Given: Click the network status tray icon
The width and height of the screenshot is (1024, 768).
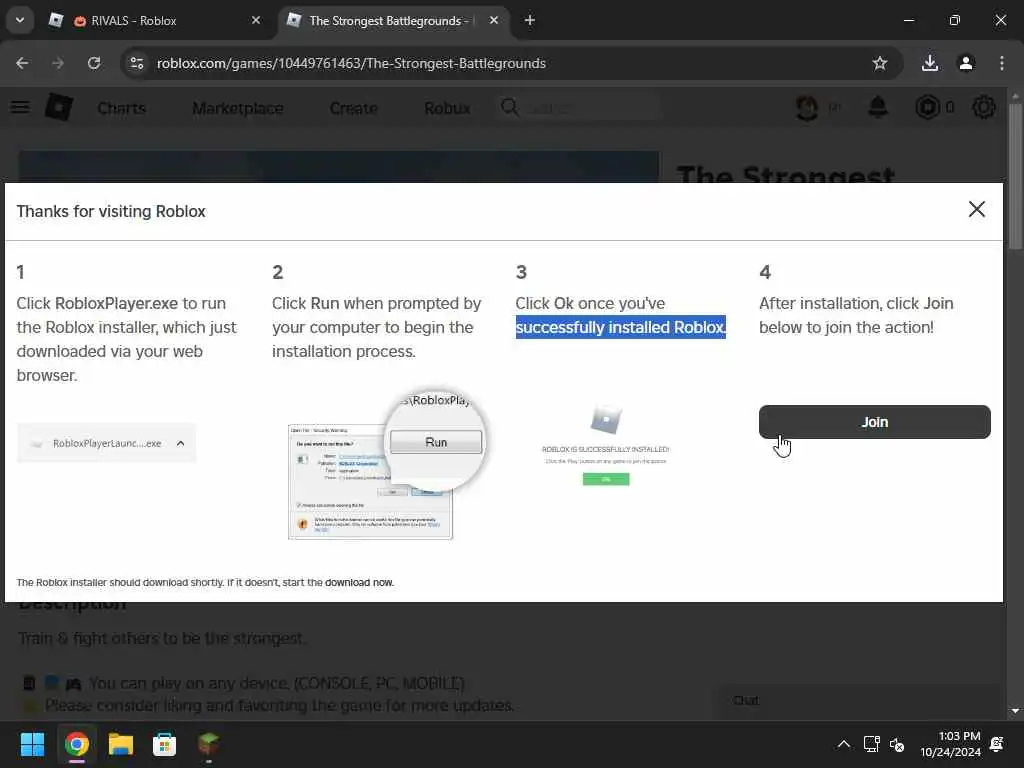Looking at the screenshot, I should coord(871,744).
